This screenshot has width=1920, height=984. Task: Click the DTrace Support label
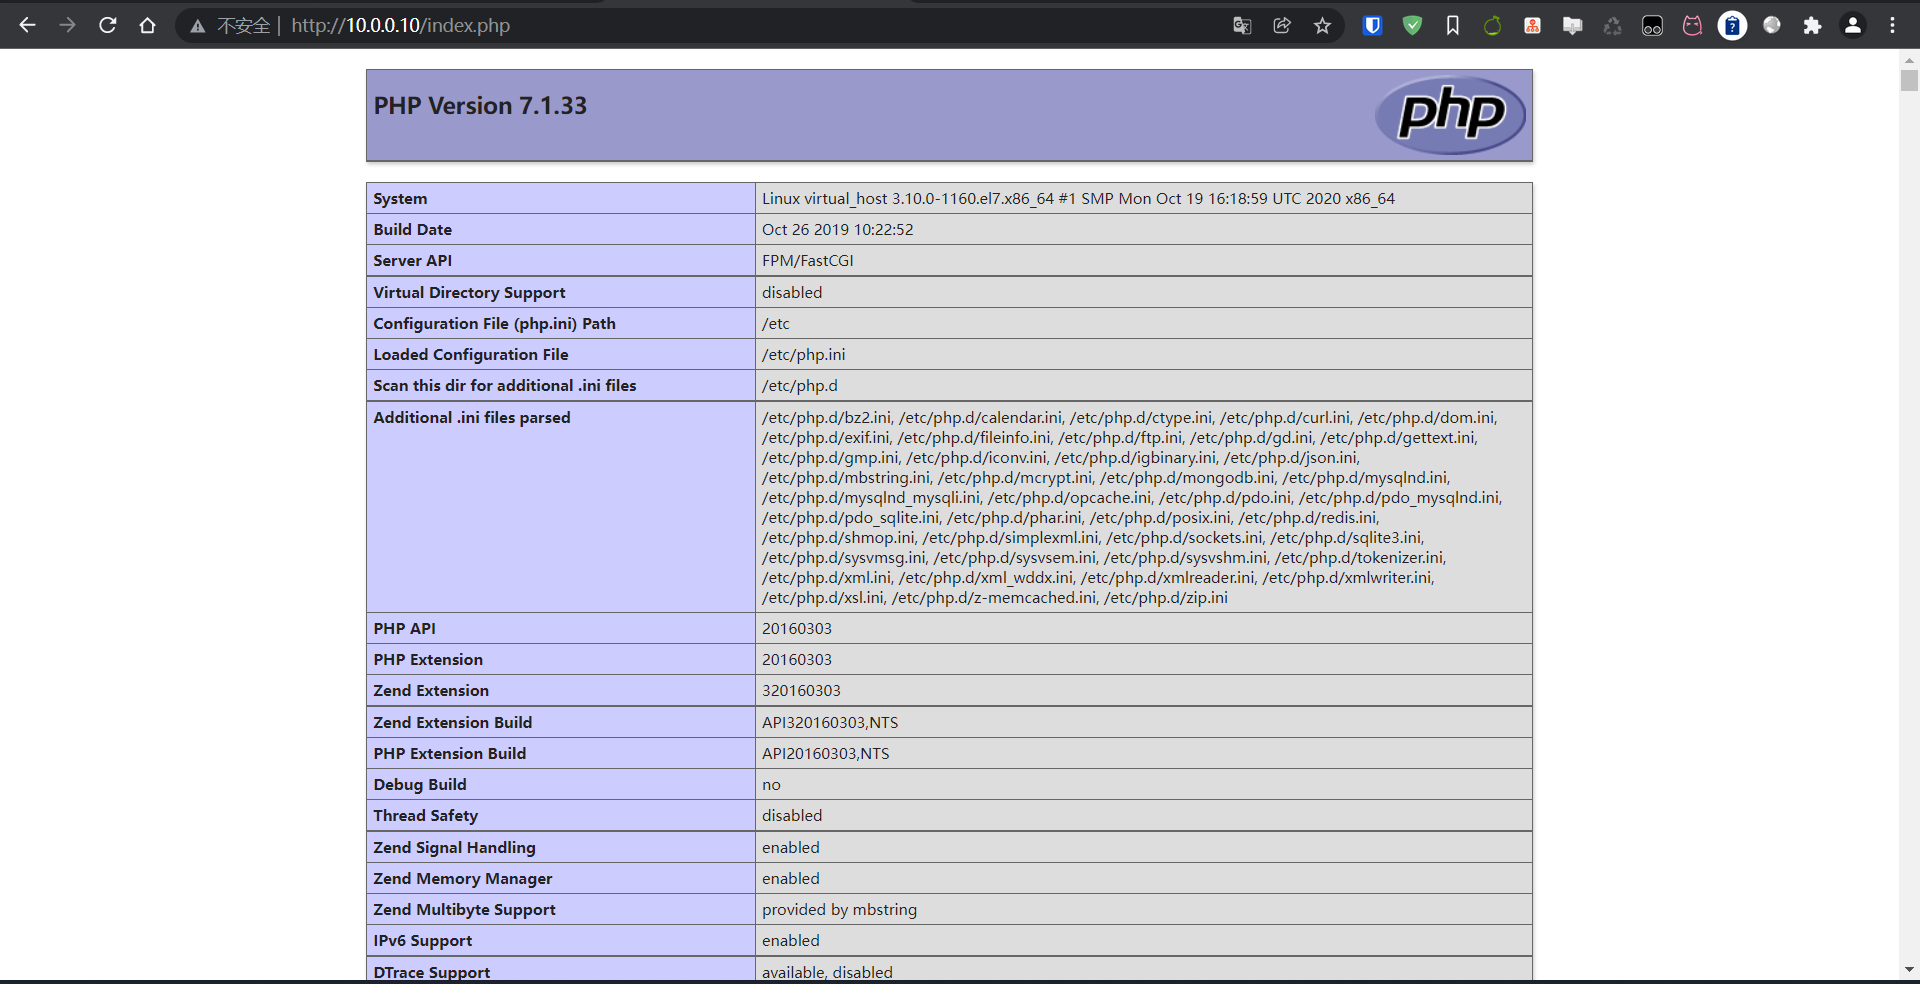coord(432,972)
